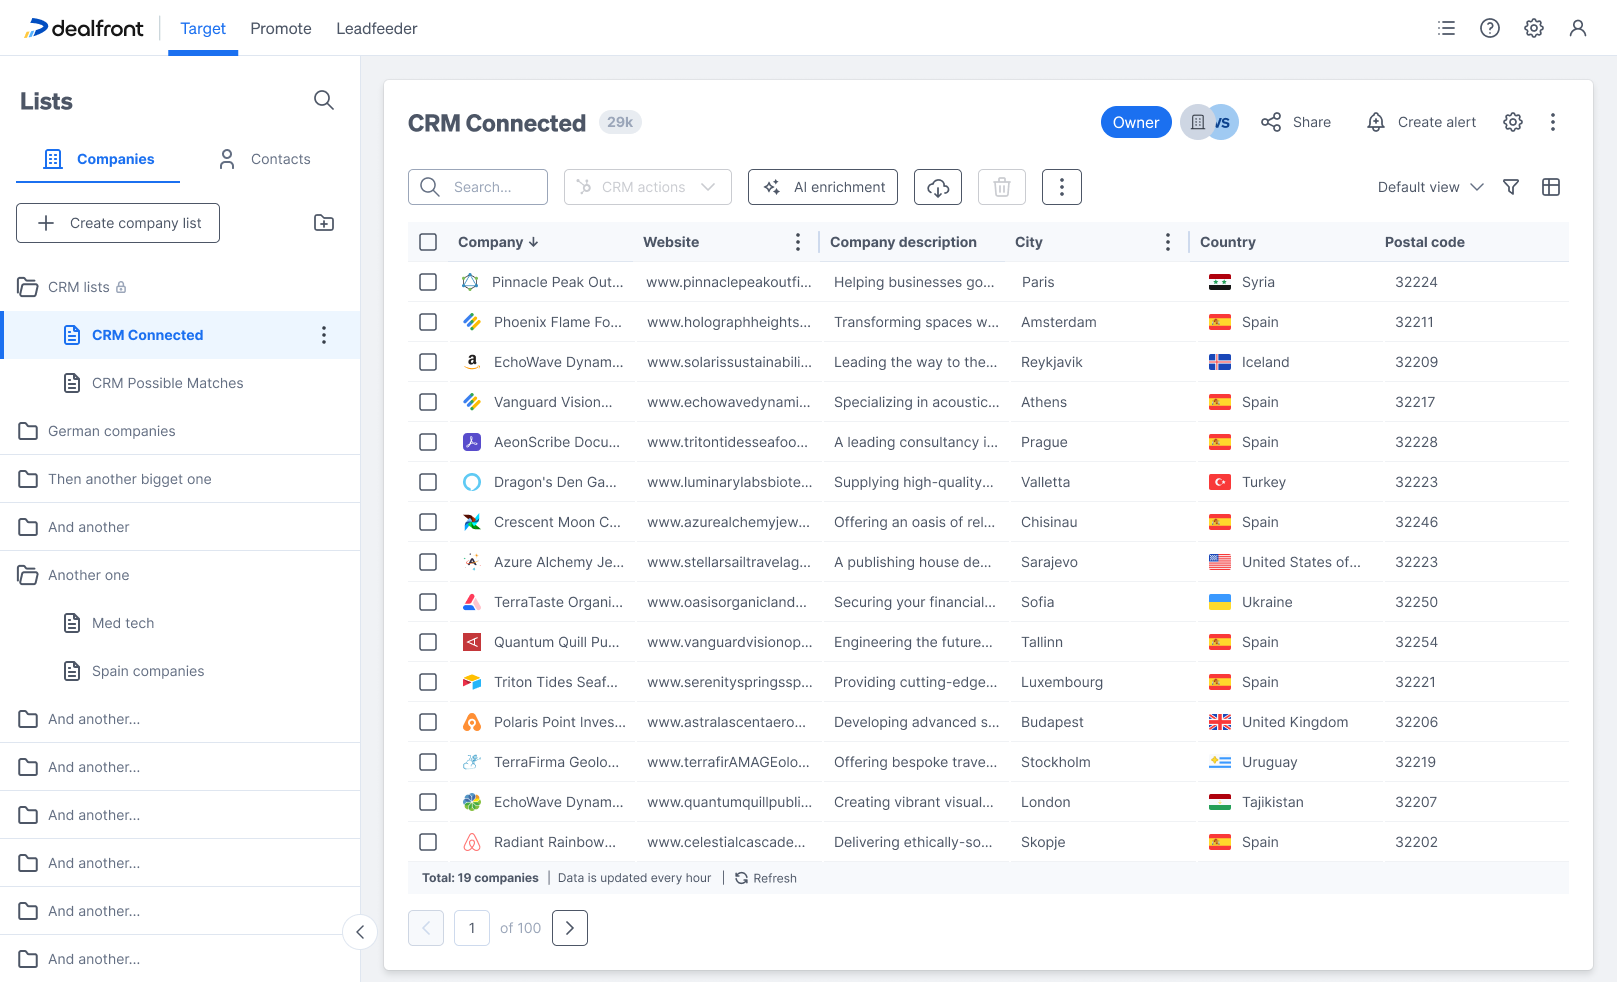The width and height of the screenshot is (1617, 982).
Task: Open City column options menu
Action: (x=1168, y=242)
